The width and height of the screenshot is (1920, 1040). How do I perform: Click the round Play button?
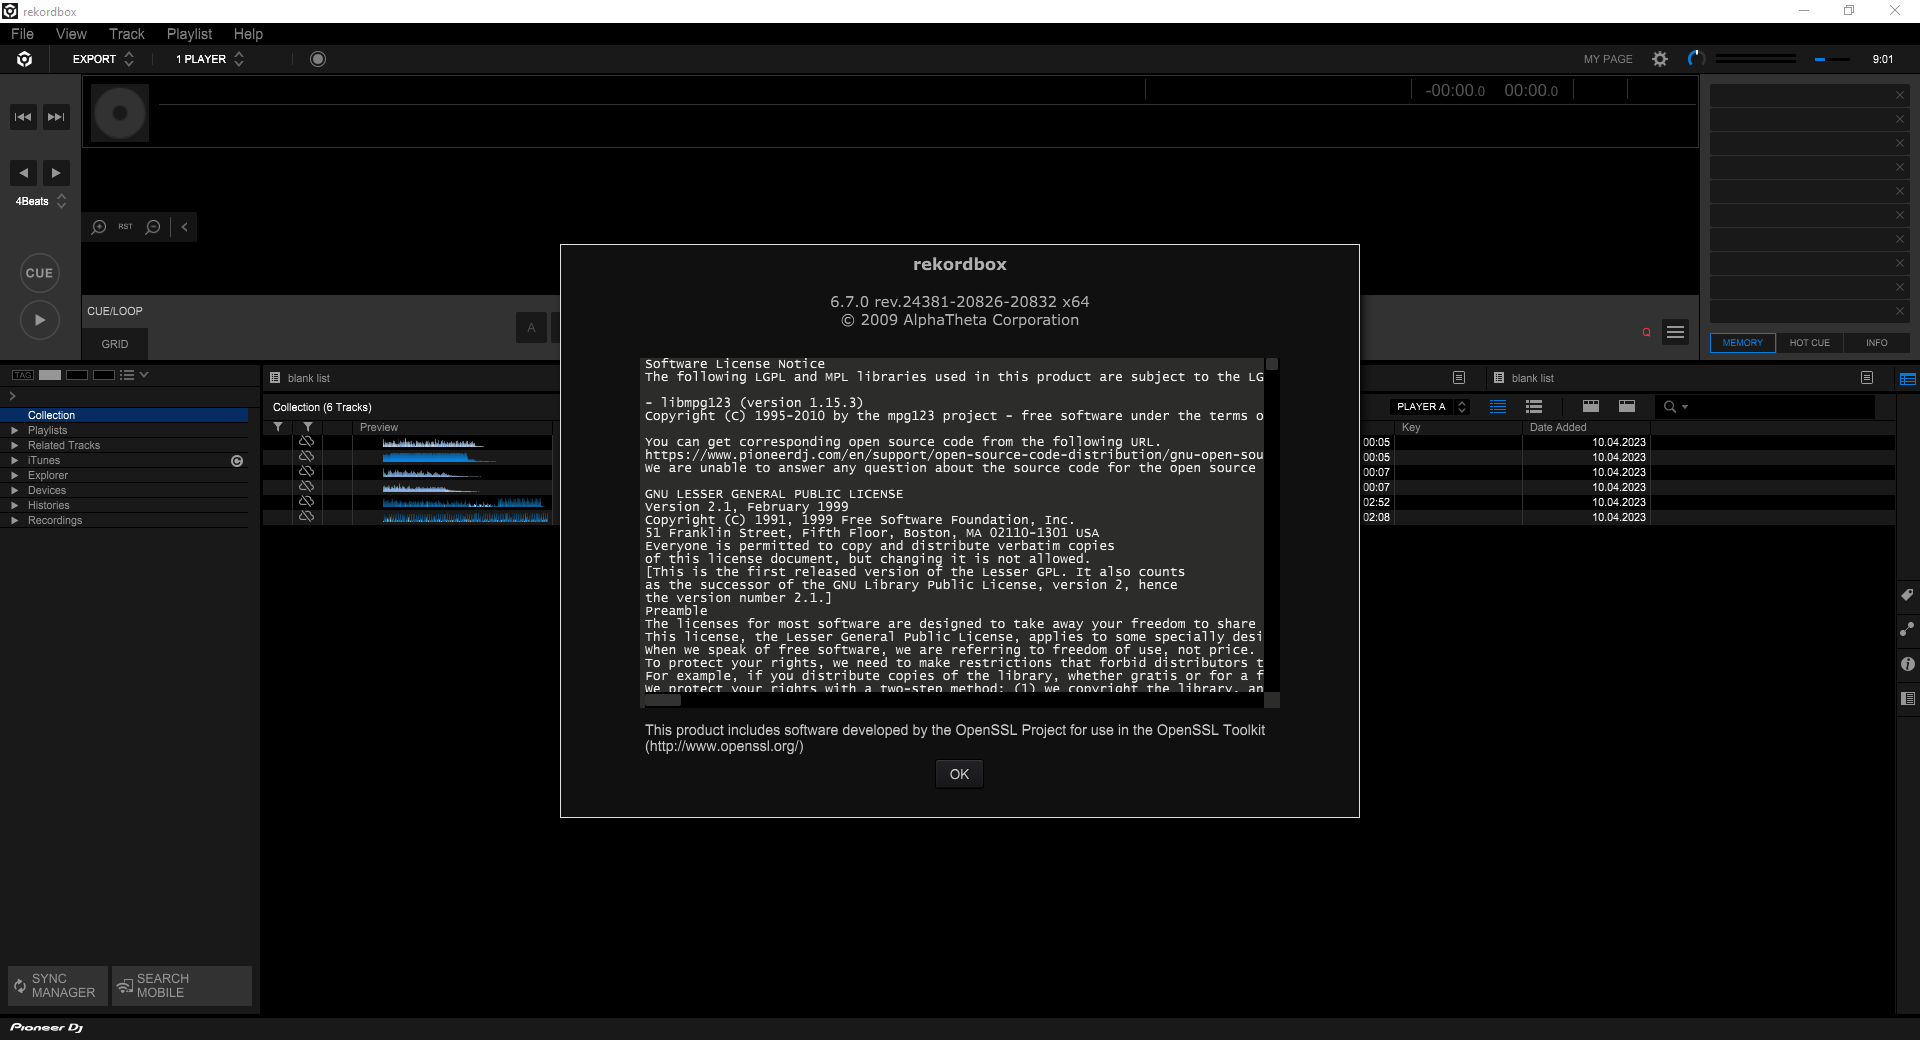point(39,320)
